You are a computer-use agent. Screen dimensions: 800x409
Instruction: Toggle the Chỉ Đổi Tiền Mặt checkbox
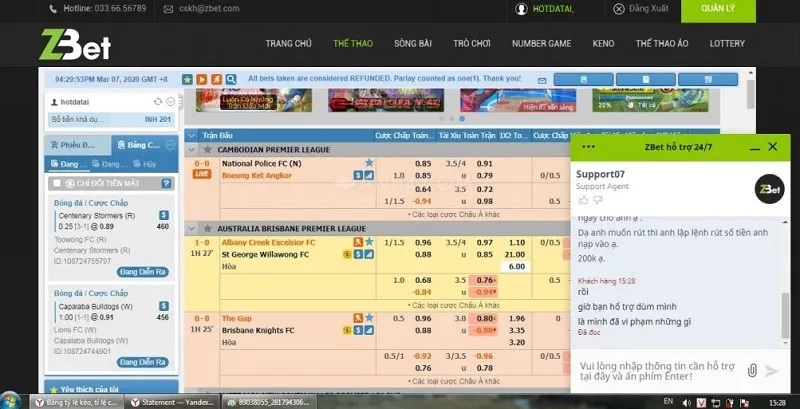pos(57,183)
